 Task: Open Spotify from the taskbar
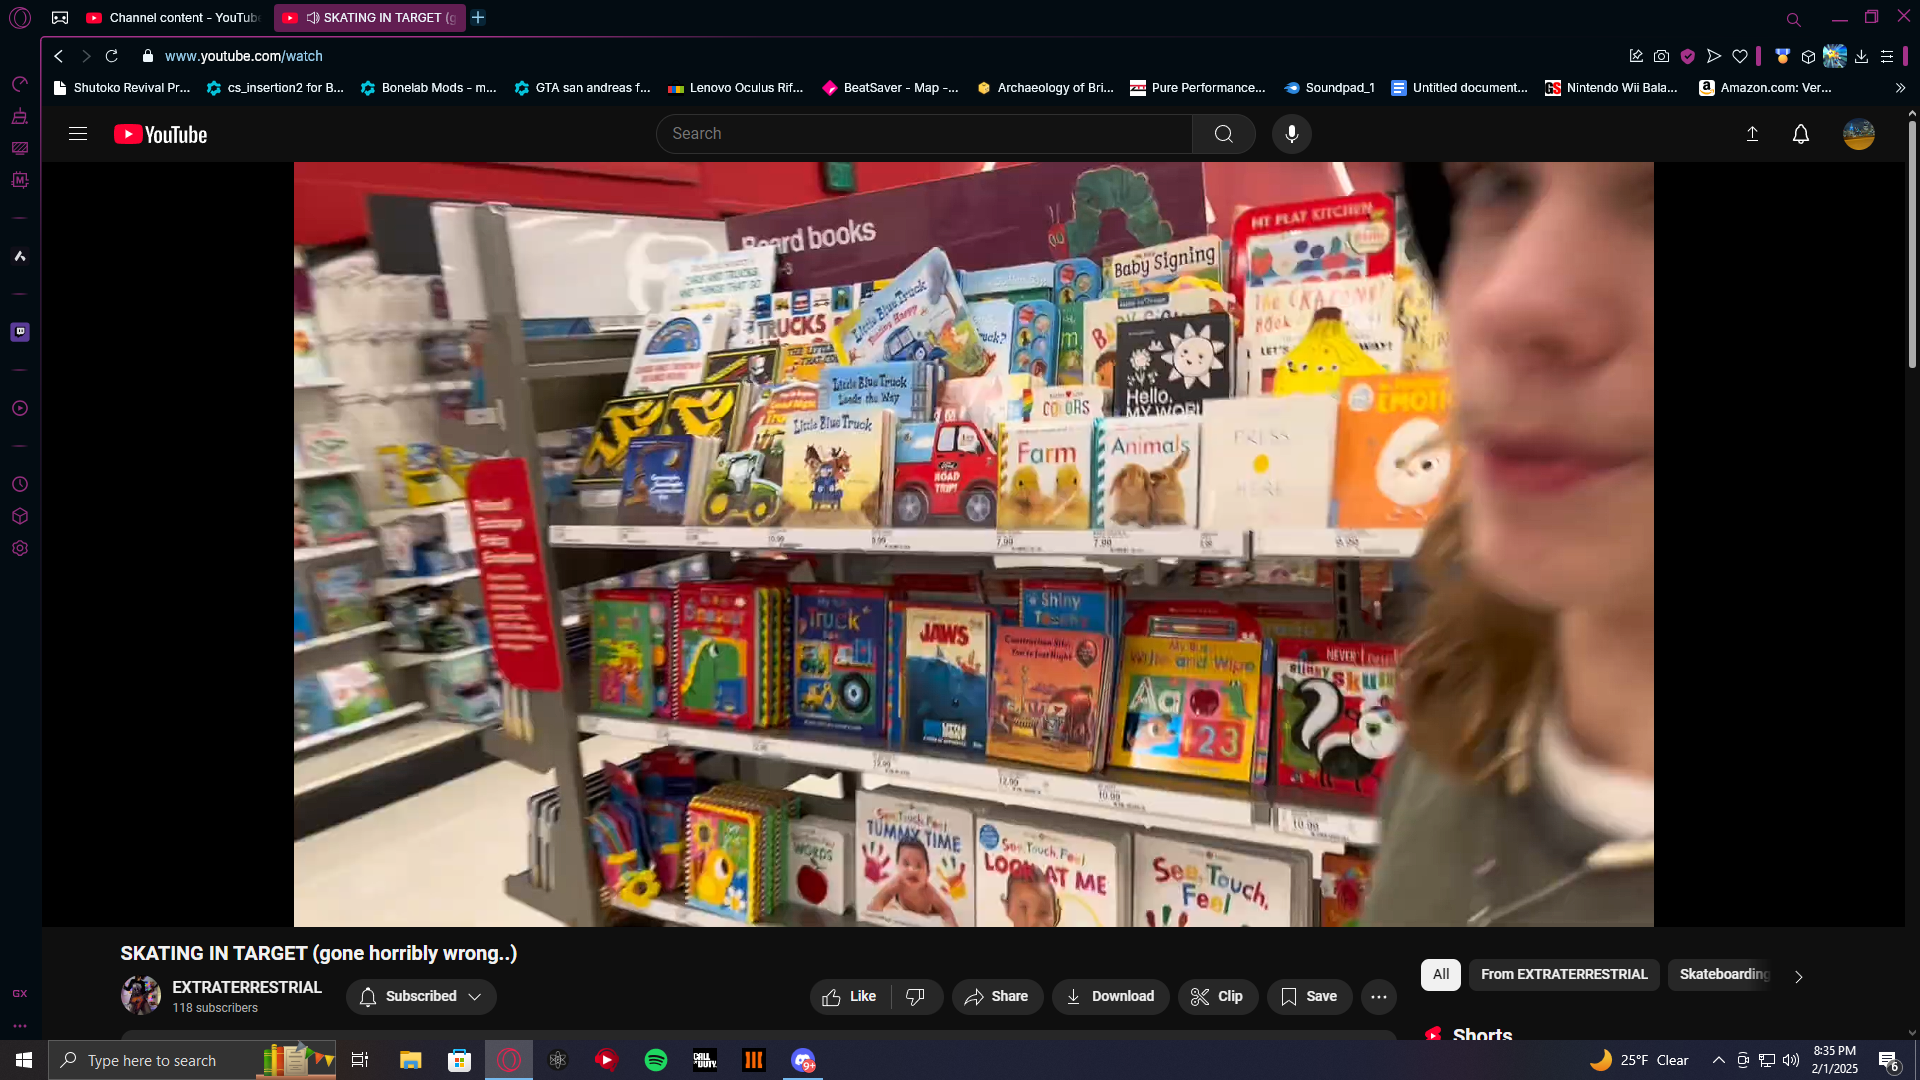[656, 1060]
